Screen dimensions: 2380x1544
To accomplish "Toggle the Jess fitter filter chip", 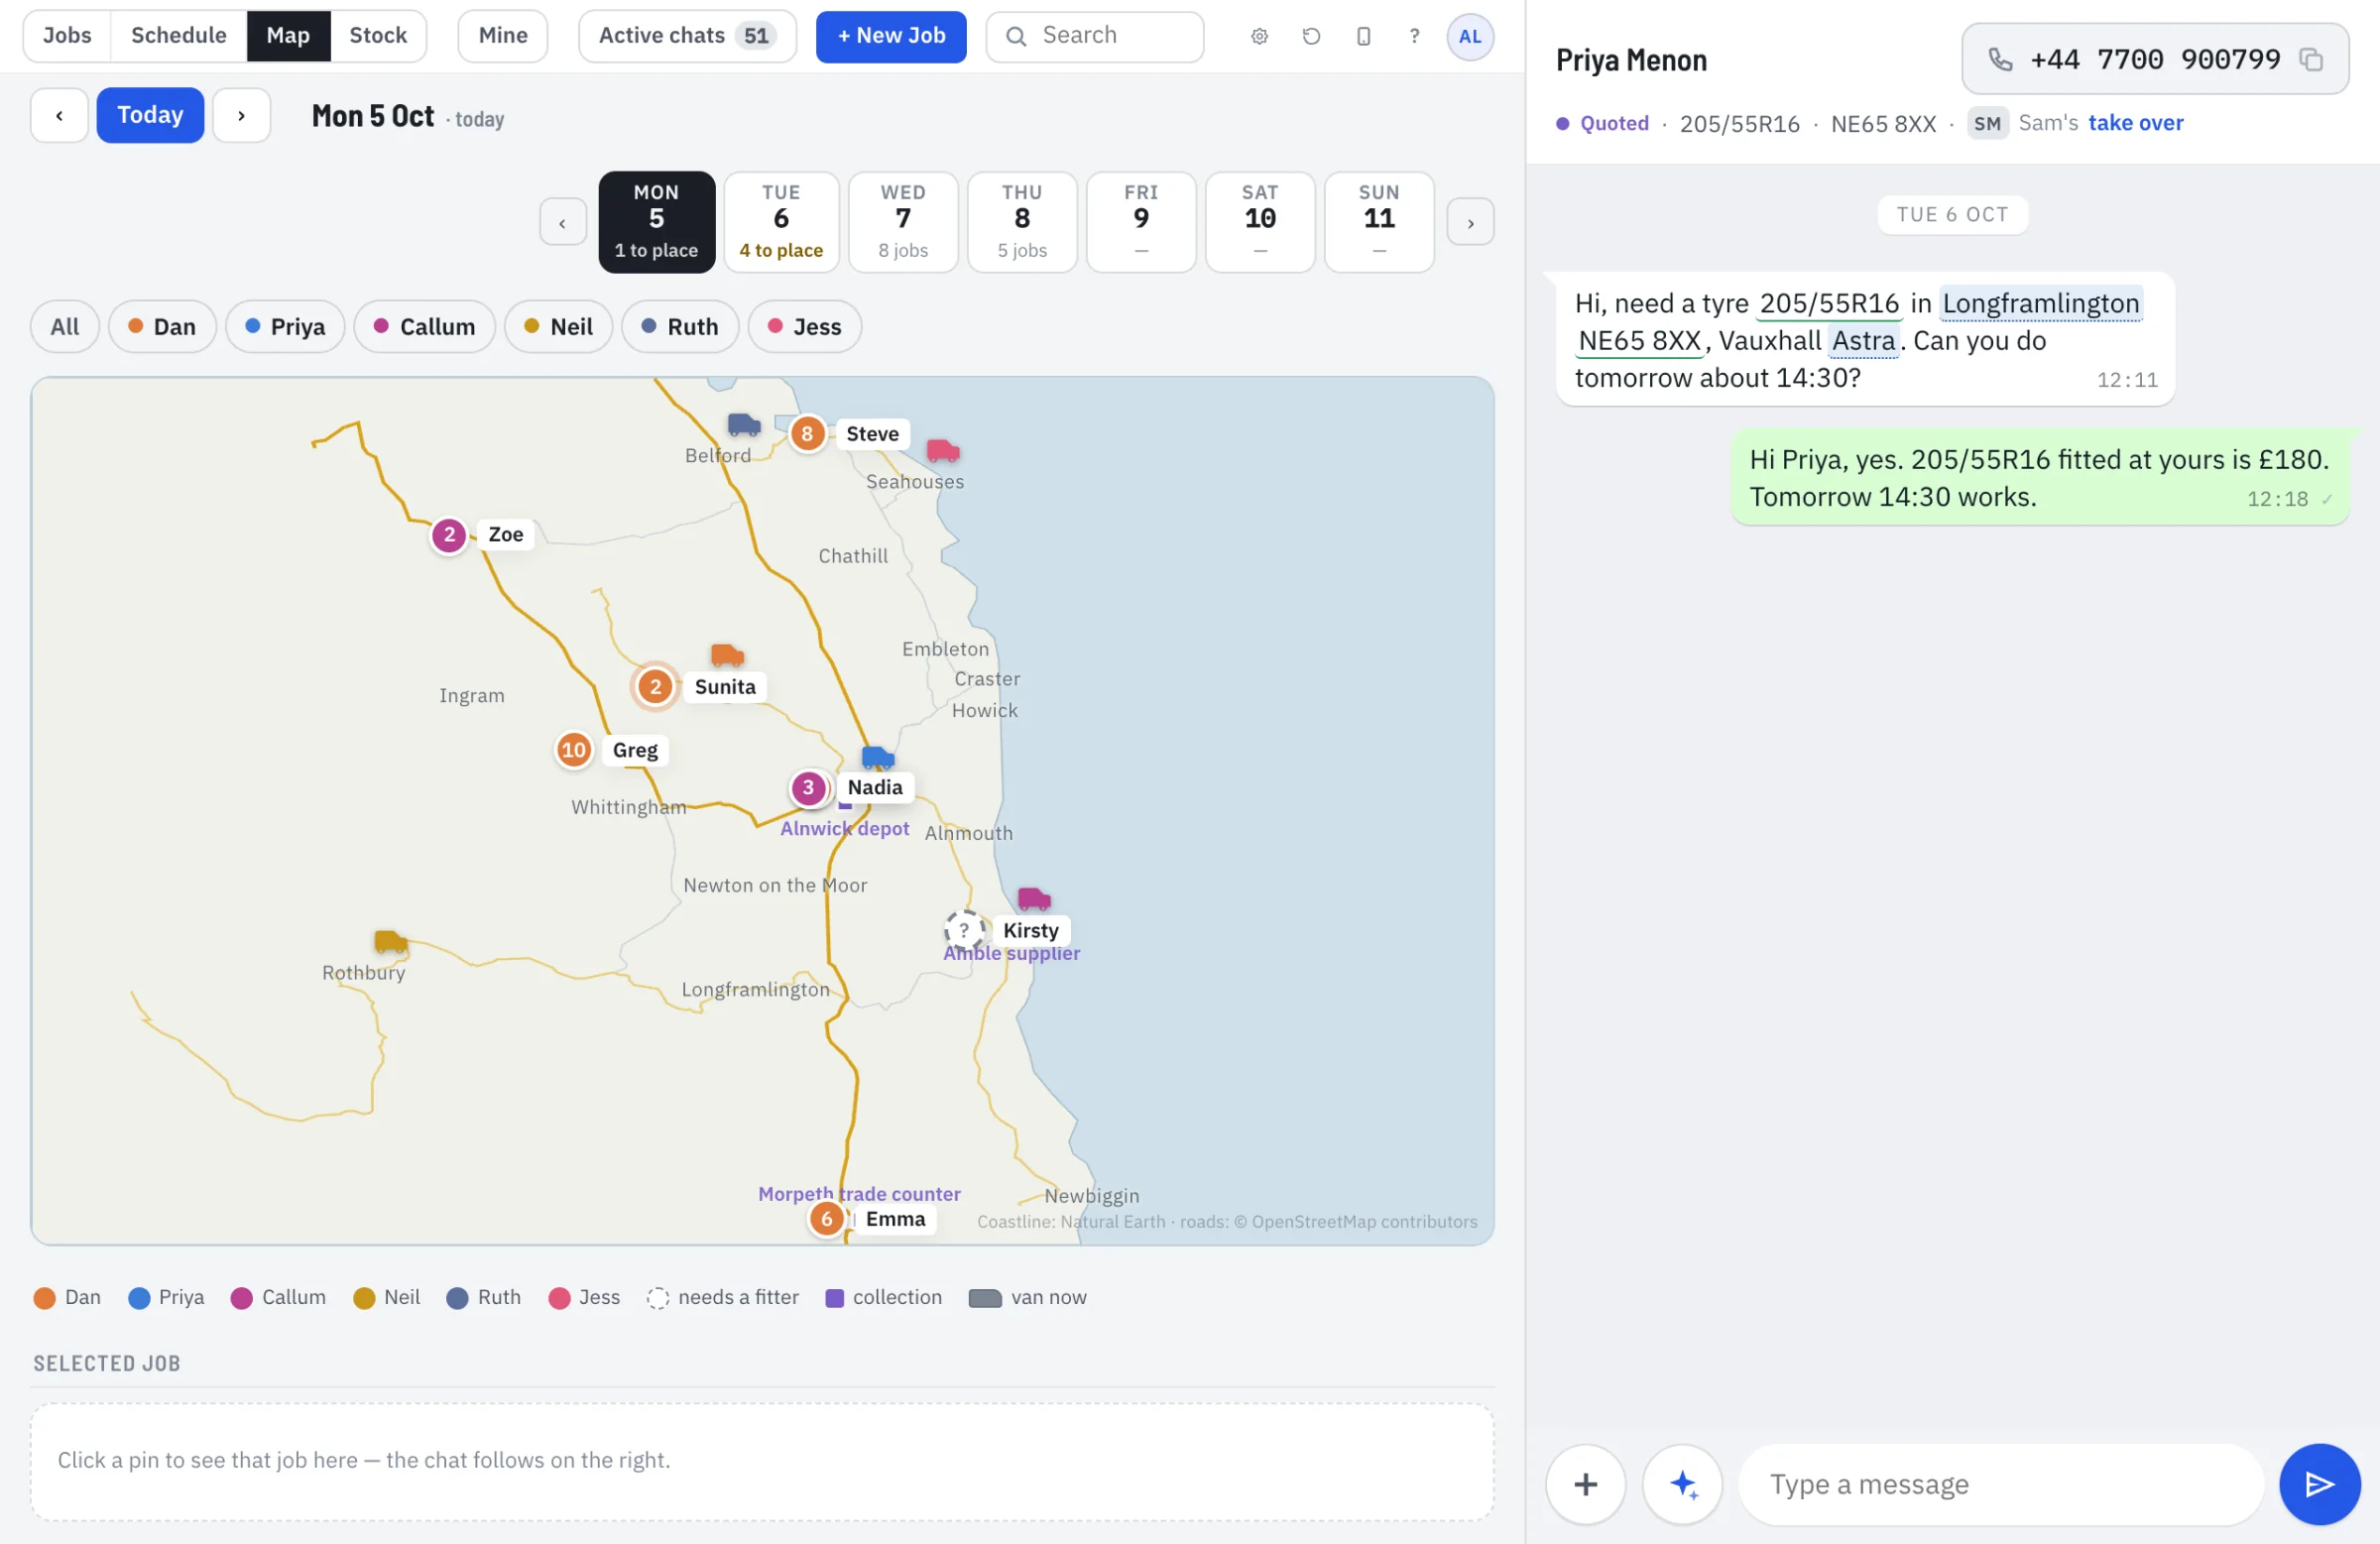I will tap(804, 327).
